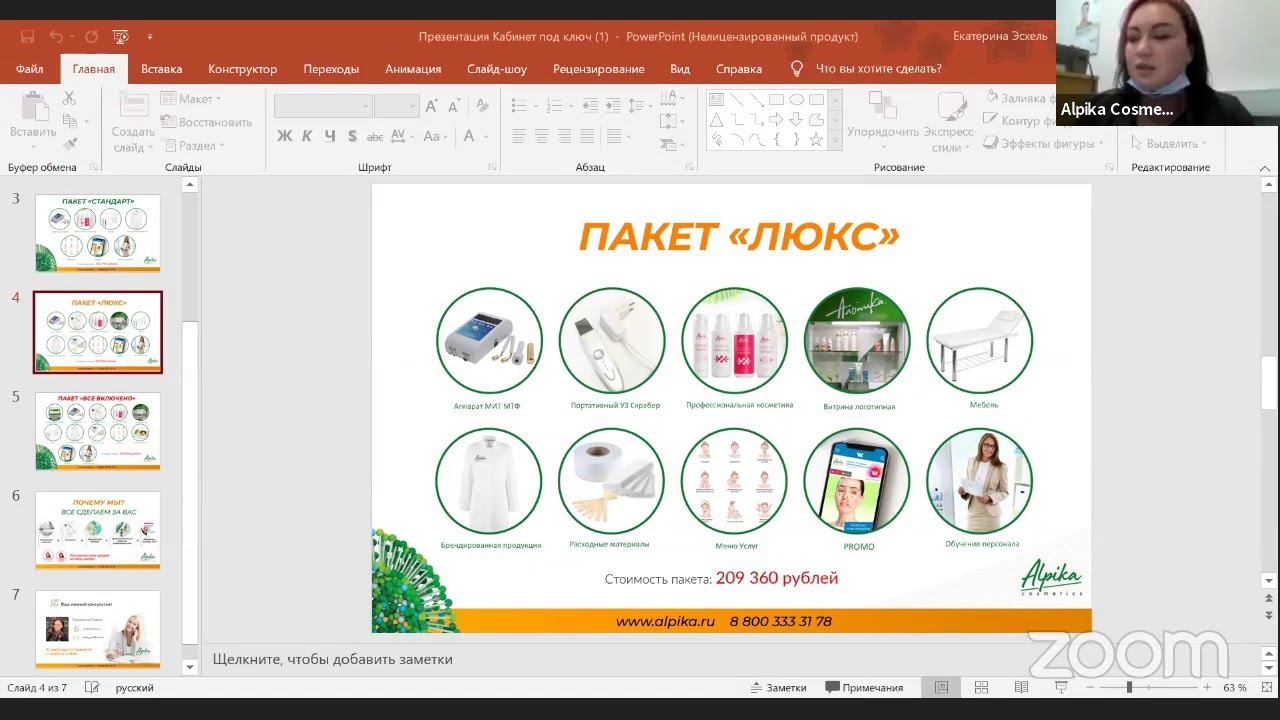Click the numbered list icon
Image resolution: width=1280 pixels, height=720 pixels.
pos(557,106)
